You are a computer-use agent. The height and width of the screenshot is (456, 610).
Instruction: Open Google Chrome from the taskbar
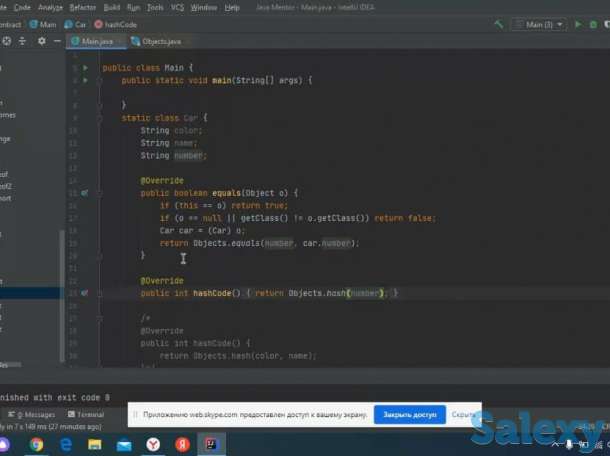pyautogui.click(x=37, y=444)
